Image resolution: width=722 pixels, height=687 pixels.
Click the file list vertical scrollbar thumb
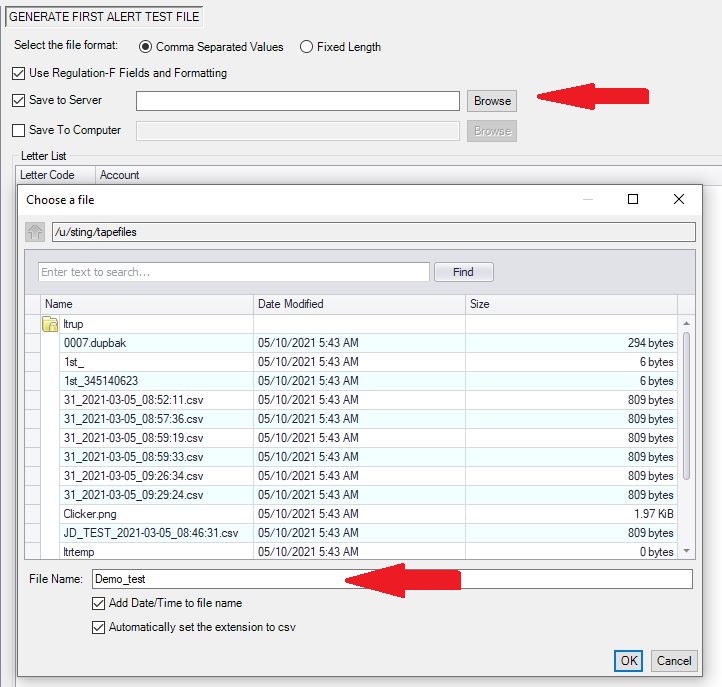click(x=686, y=406)
